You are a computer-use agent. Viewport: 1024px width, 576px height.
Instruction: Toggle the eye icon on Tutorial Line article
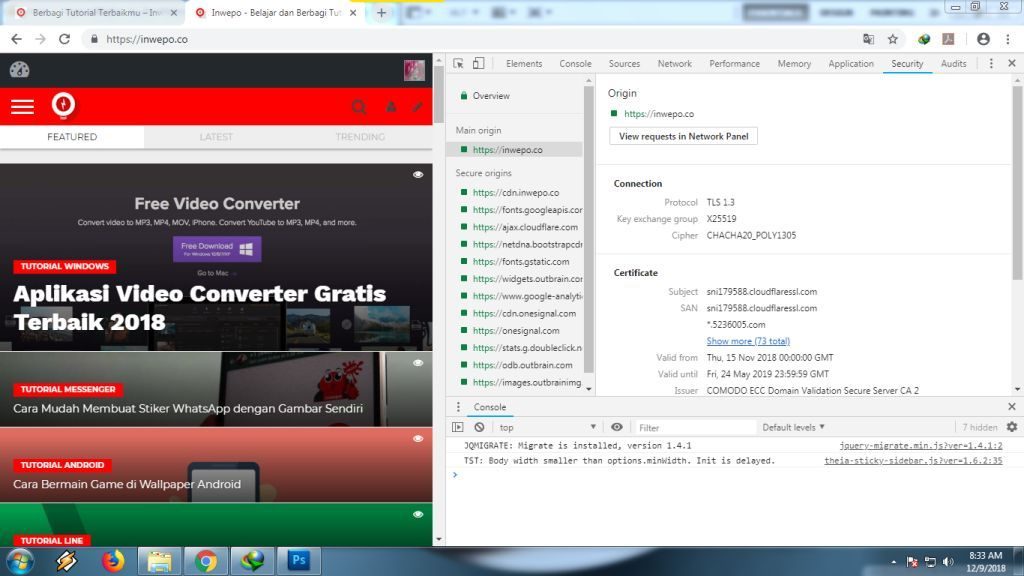pyautogui.click(x=418, y=514)
